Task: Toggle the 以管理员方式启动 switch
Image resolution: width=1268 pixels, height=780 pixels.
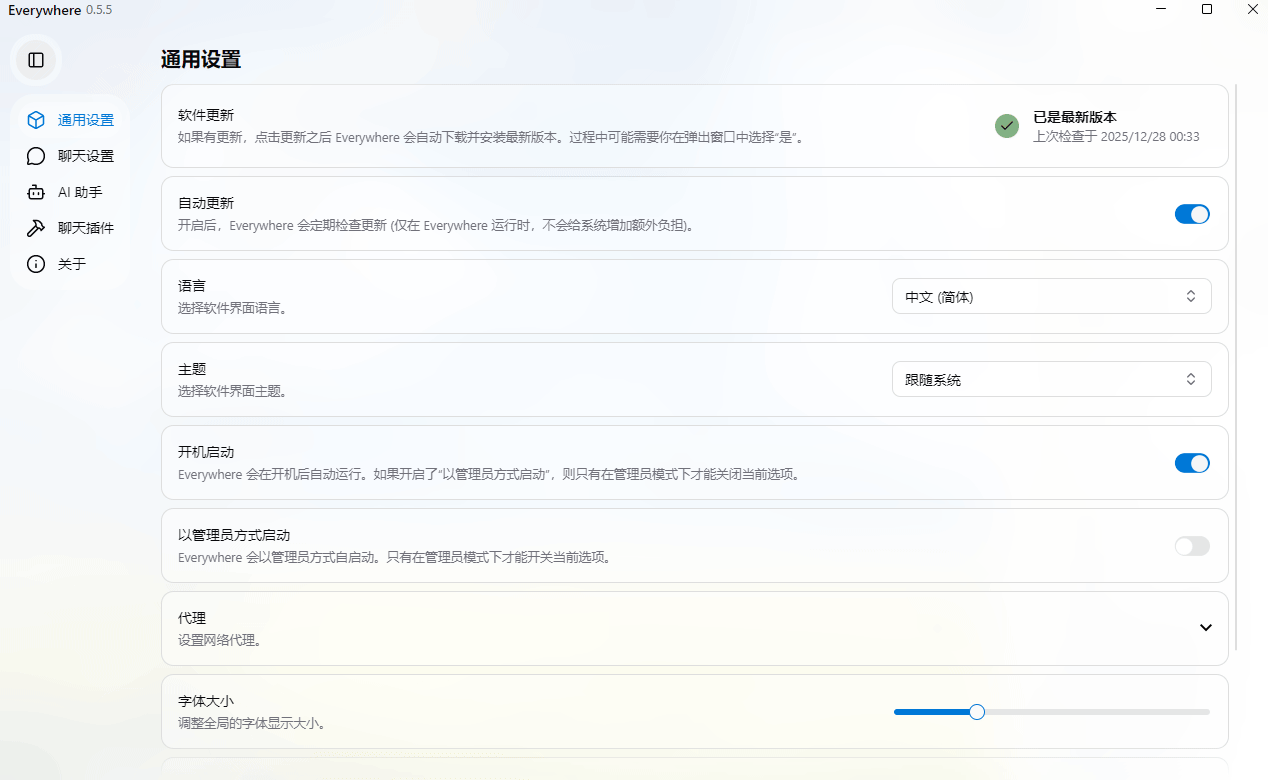Action: (1192, 546)
